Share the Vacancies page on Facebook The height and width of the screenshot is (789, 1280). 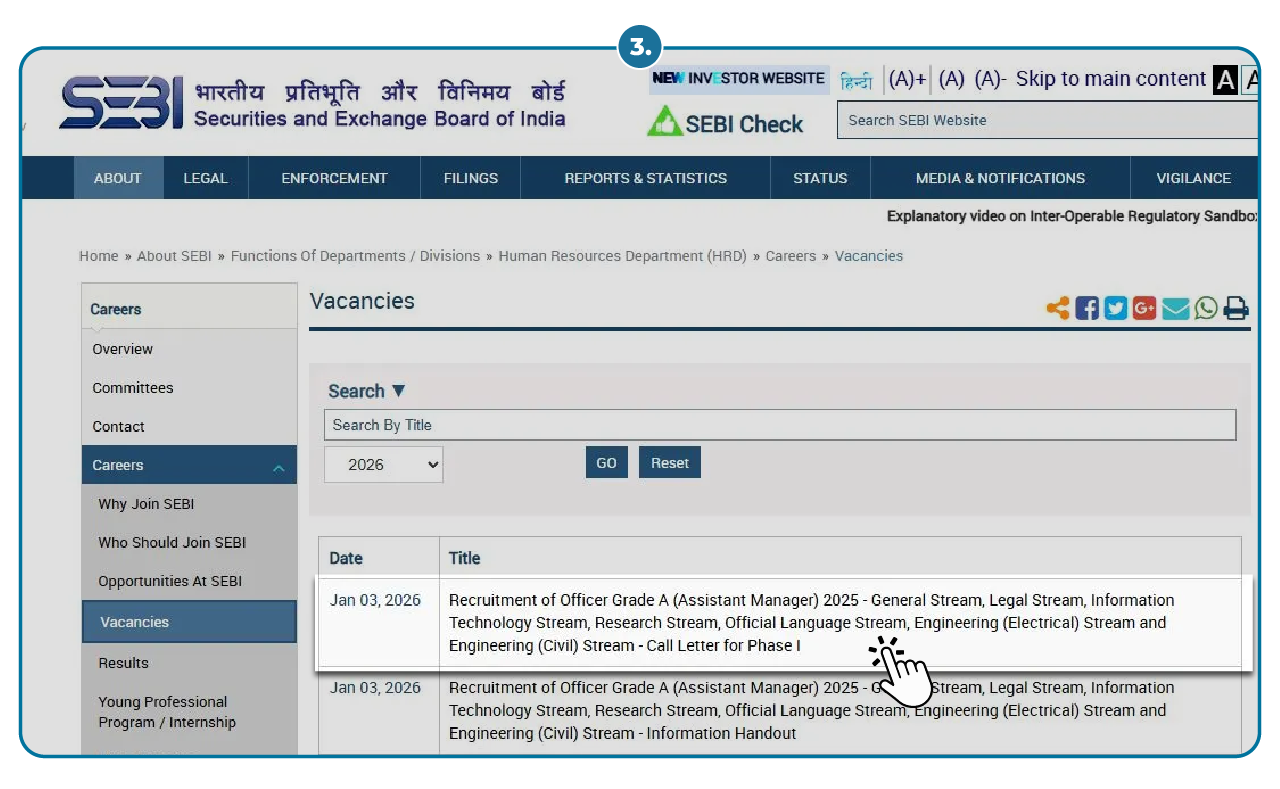tap(1086, 308)
